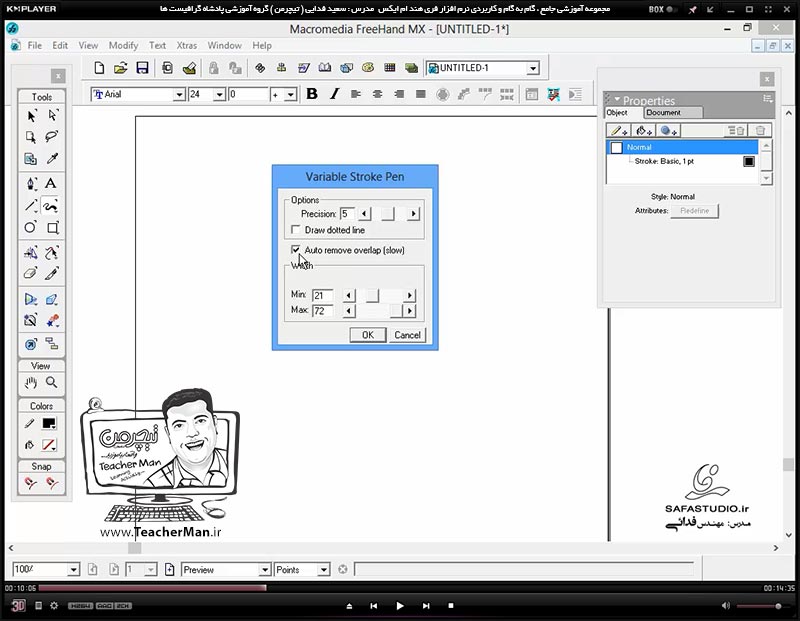Click the Redefine button
Viewport: 800px width, 621px height.
(694, 211)
